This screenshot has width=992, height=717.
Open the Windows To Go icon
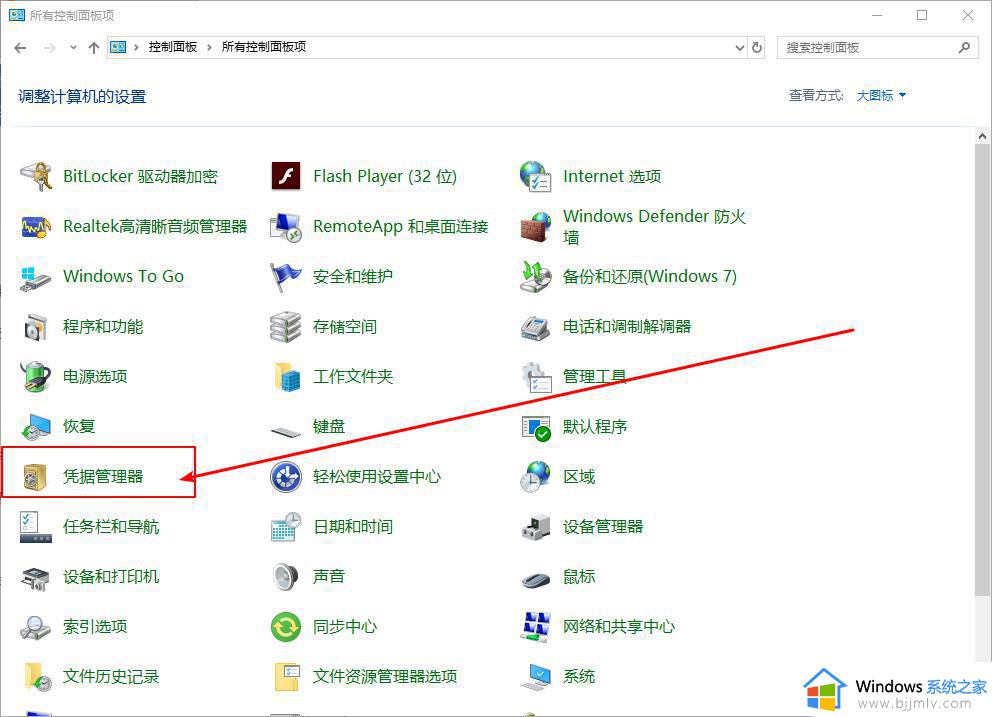point(35,277)
